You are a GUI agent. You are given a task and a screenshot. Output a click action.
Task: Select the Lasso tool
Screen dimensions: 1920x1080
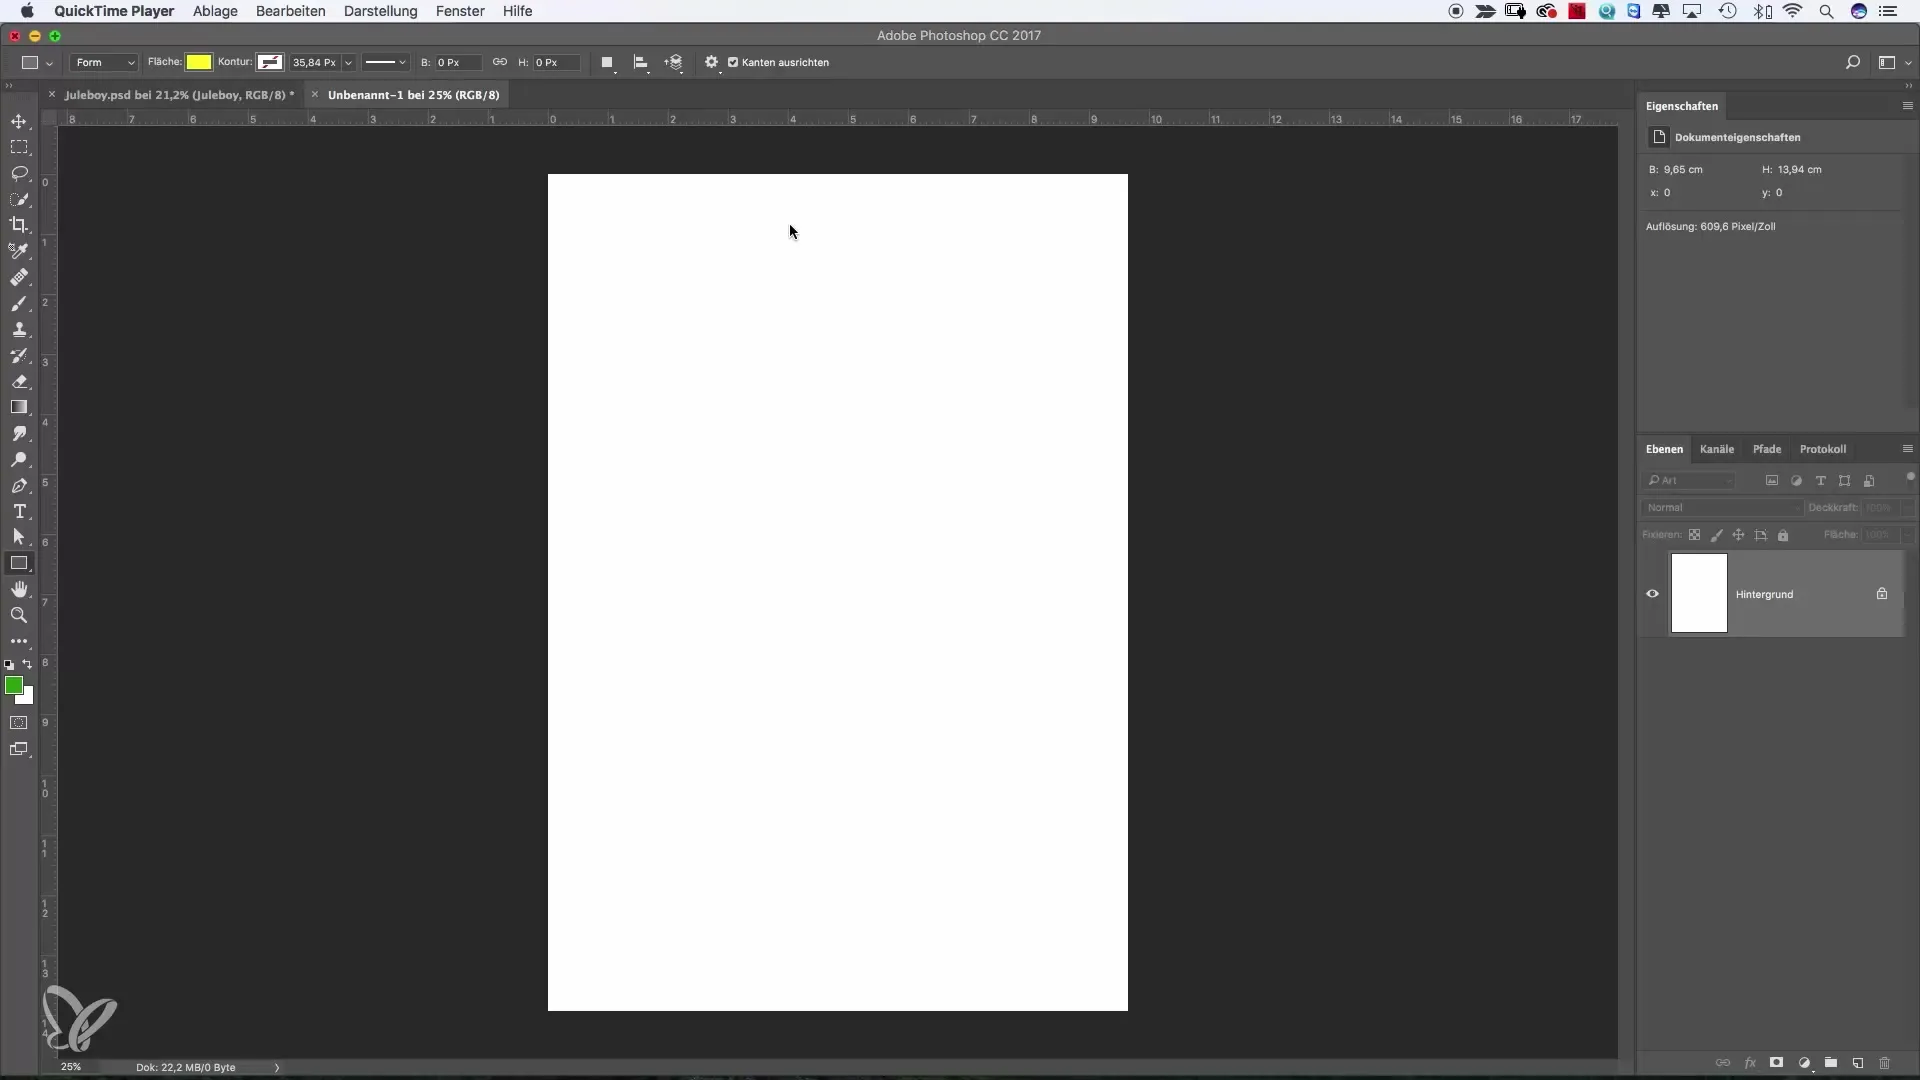pyautogui.click(x=19, y=173)
